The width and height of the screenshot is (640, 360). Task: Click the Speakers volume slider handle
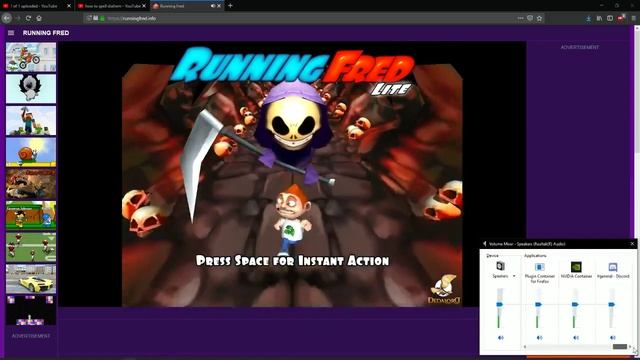pyautogui.click(x=500, y=304)
